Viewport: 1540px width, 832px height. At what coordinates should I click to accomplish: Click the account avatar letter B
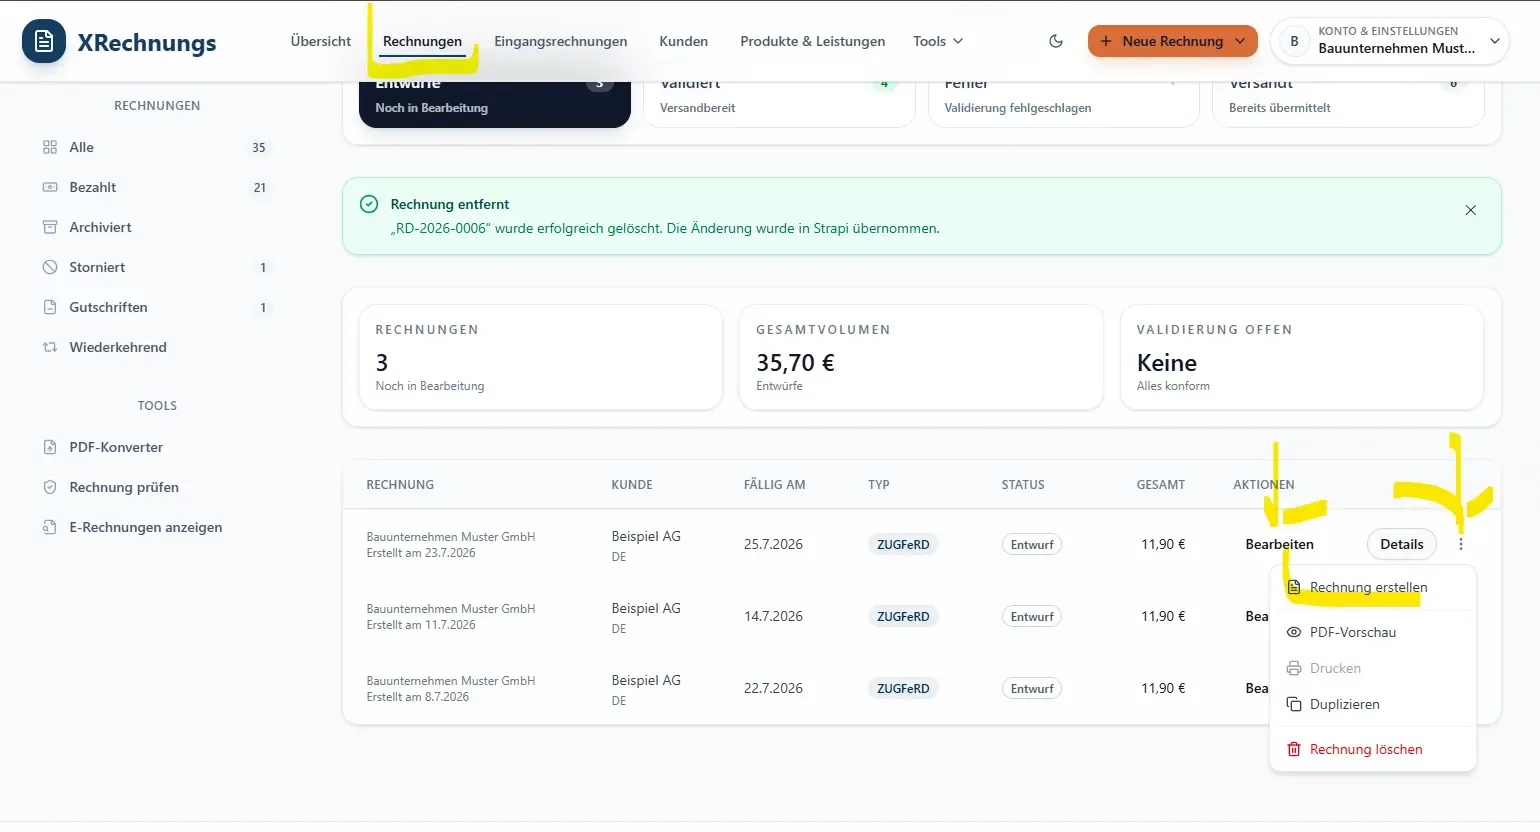(1295, 41)
